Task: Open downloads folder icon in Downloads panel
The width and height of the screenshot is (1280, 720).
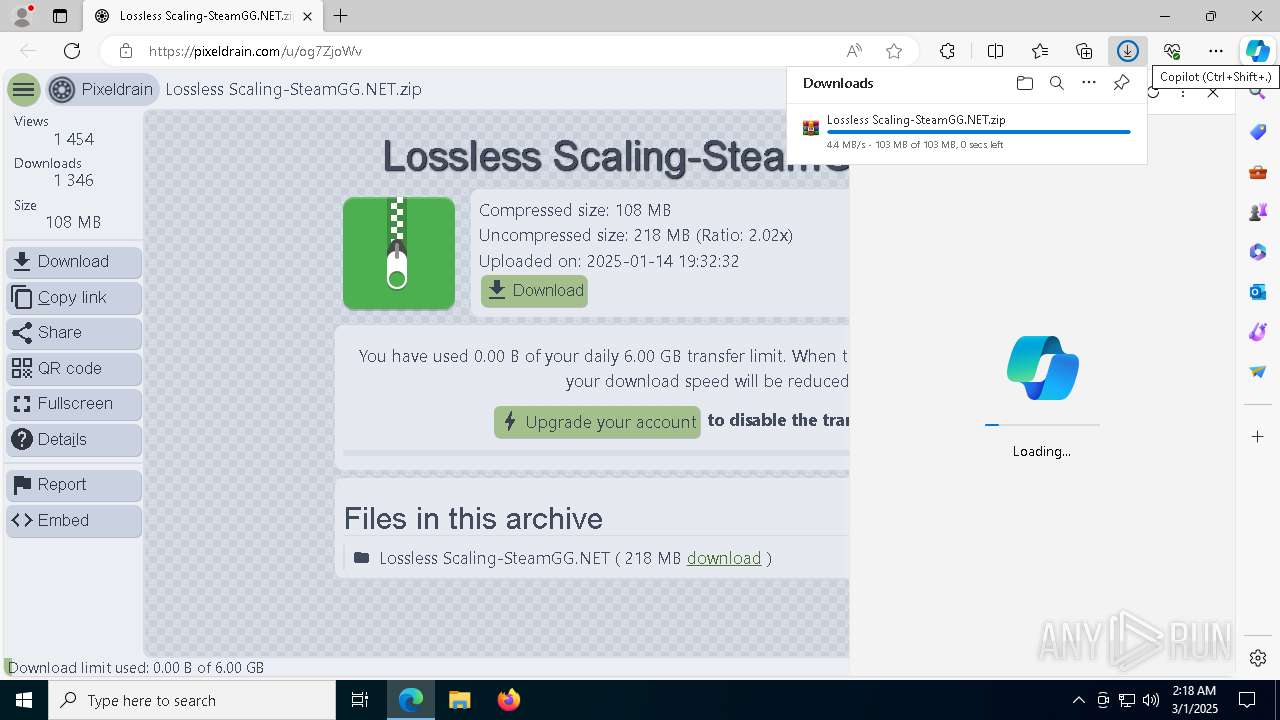Action: click(x=1024, y=83)
